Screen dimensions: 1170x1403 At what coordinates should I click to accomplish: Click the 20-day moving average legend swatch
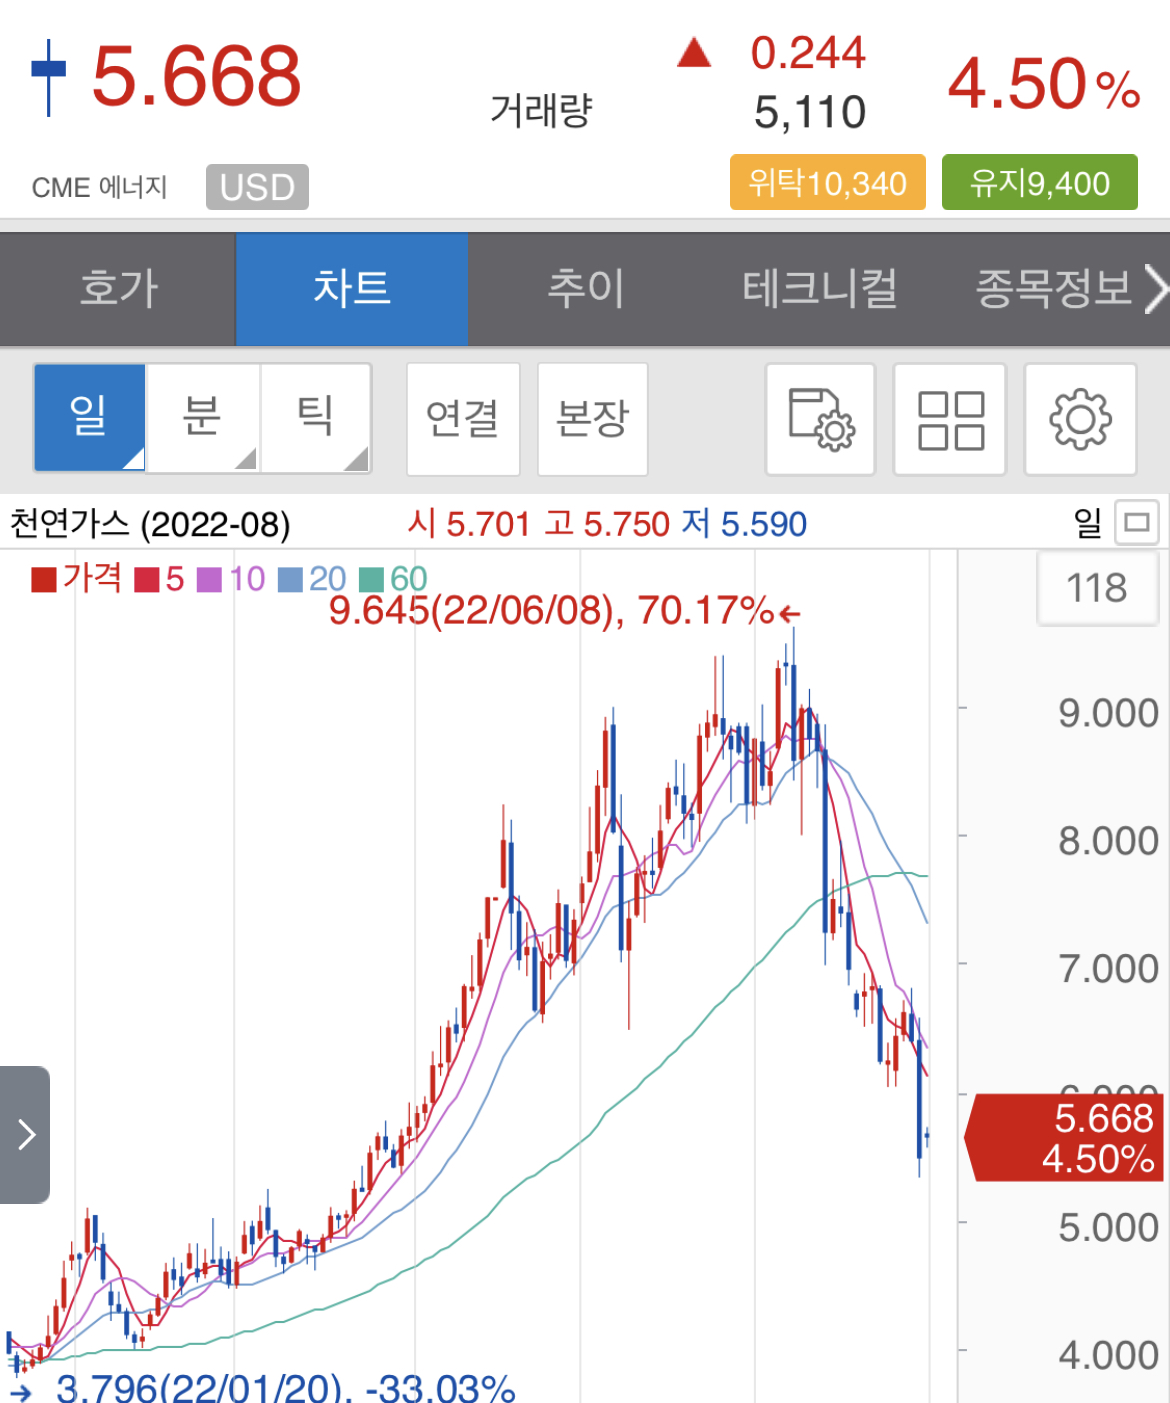(x=290, y=580)
